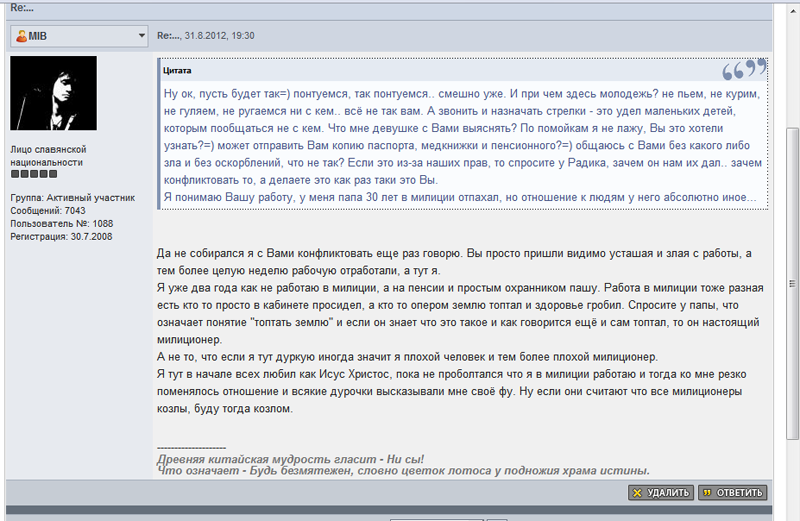This screenshot has width=800, height=521.
Task: Click the topic heading 'Re:...' at page top
Action: (x=22, y=8)
